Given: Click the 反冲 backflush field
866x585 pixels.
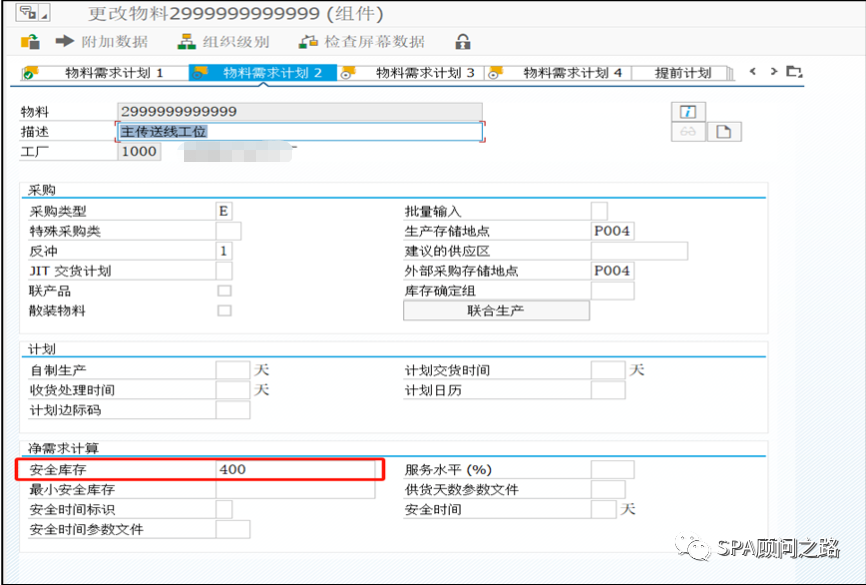Looking at the screenshot, I should pos(224,251).
